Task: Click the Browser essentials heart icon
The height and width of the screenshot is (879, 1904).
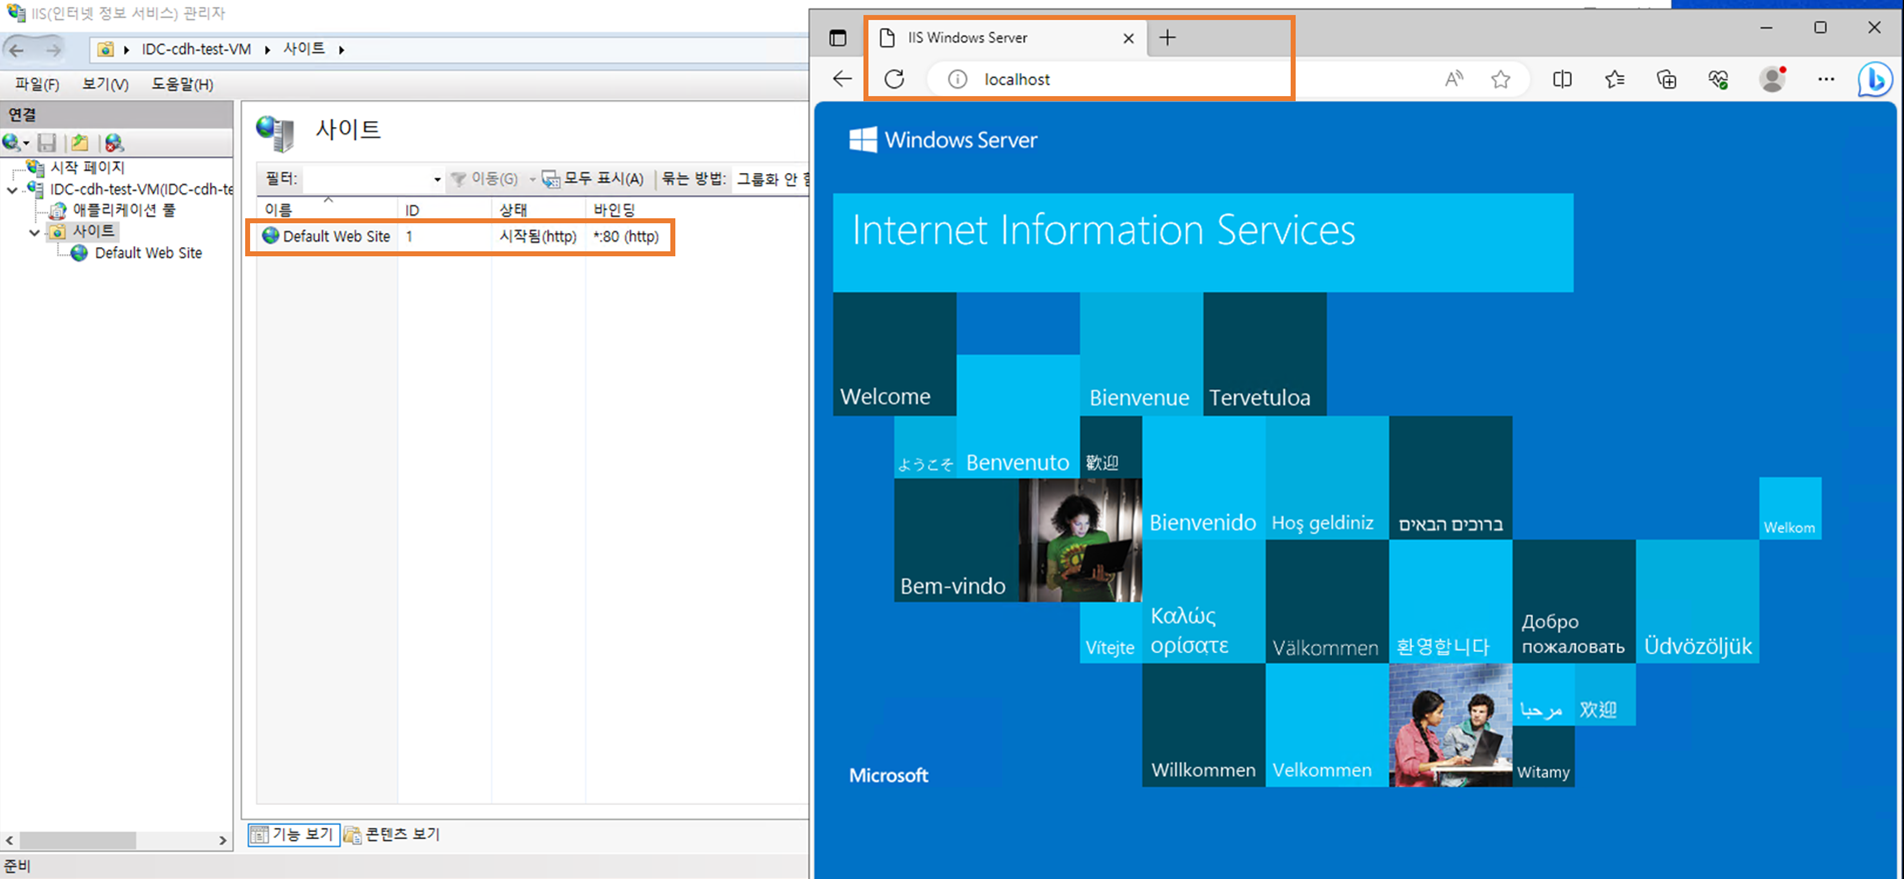Action: 1718,79
